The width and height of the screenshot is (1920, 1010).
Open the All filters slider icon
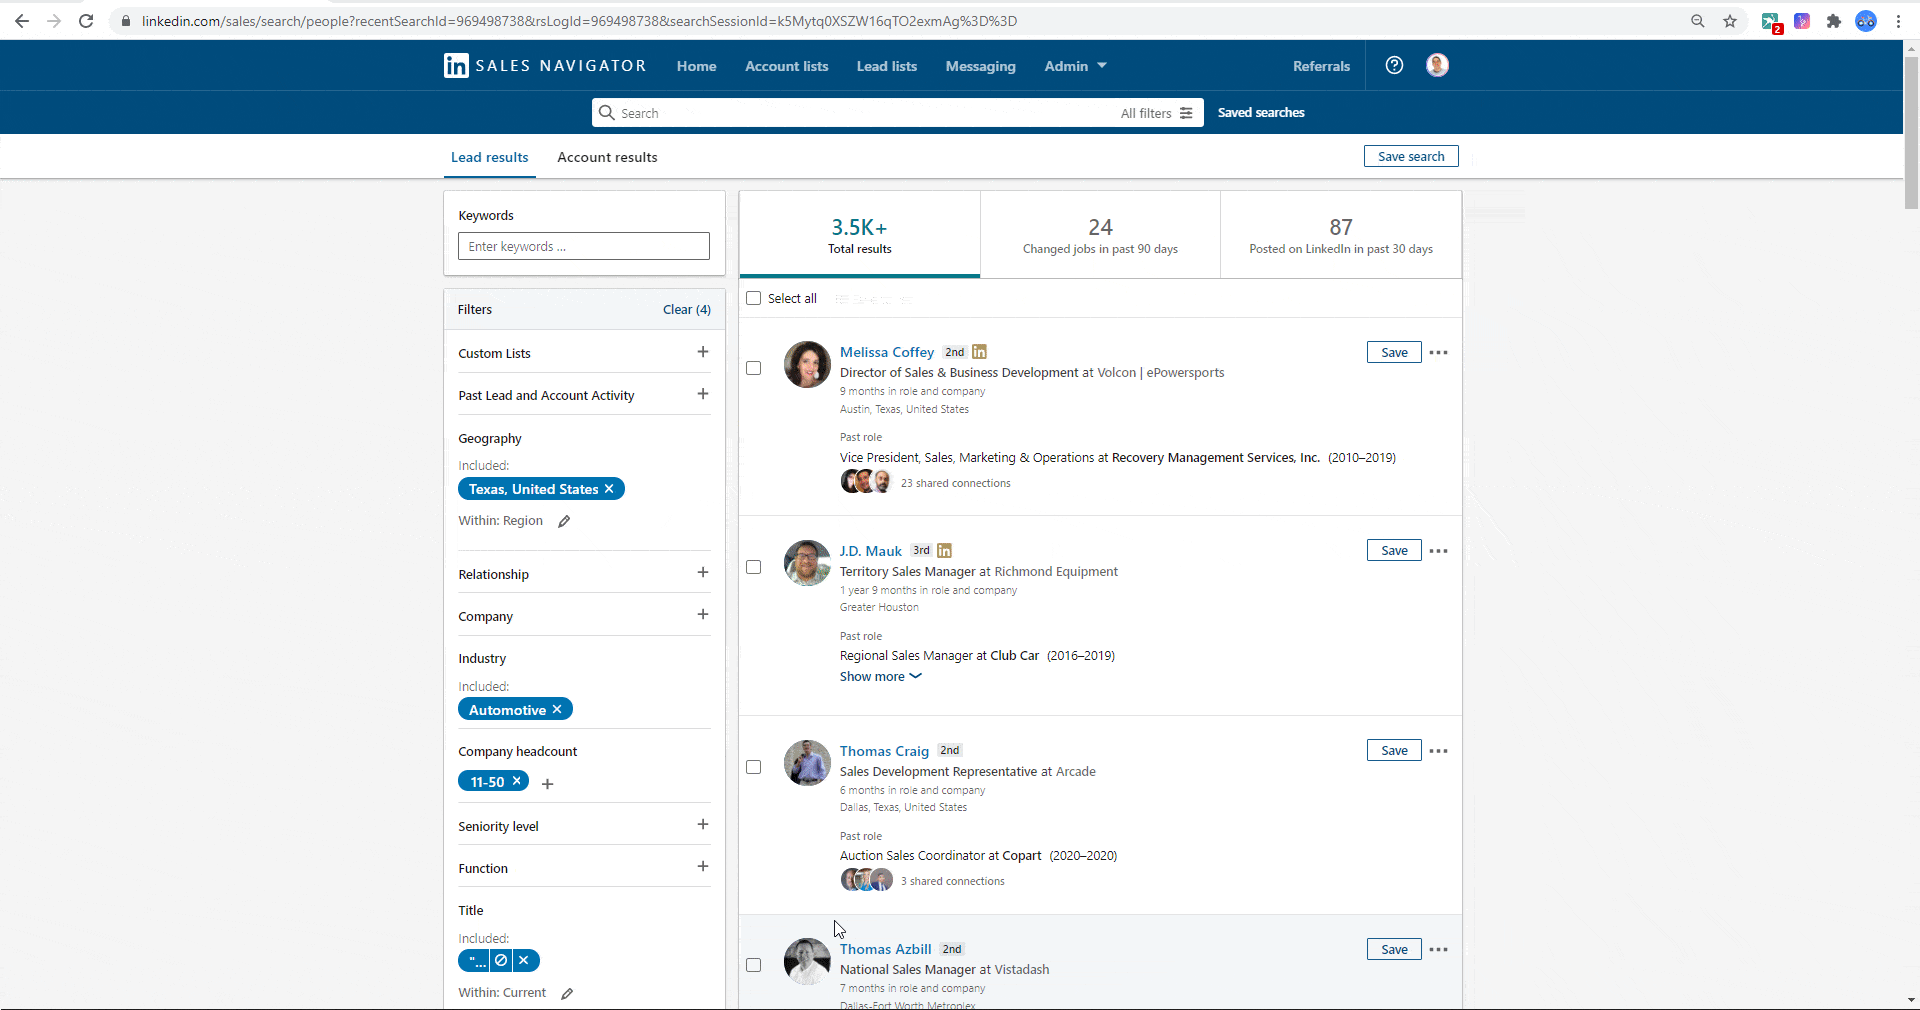[x=1186, y=113]
